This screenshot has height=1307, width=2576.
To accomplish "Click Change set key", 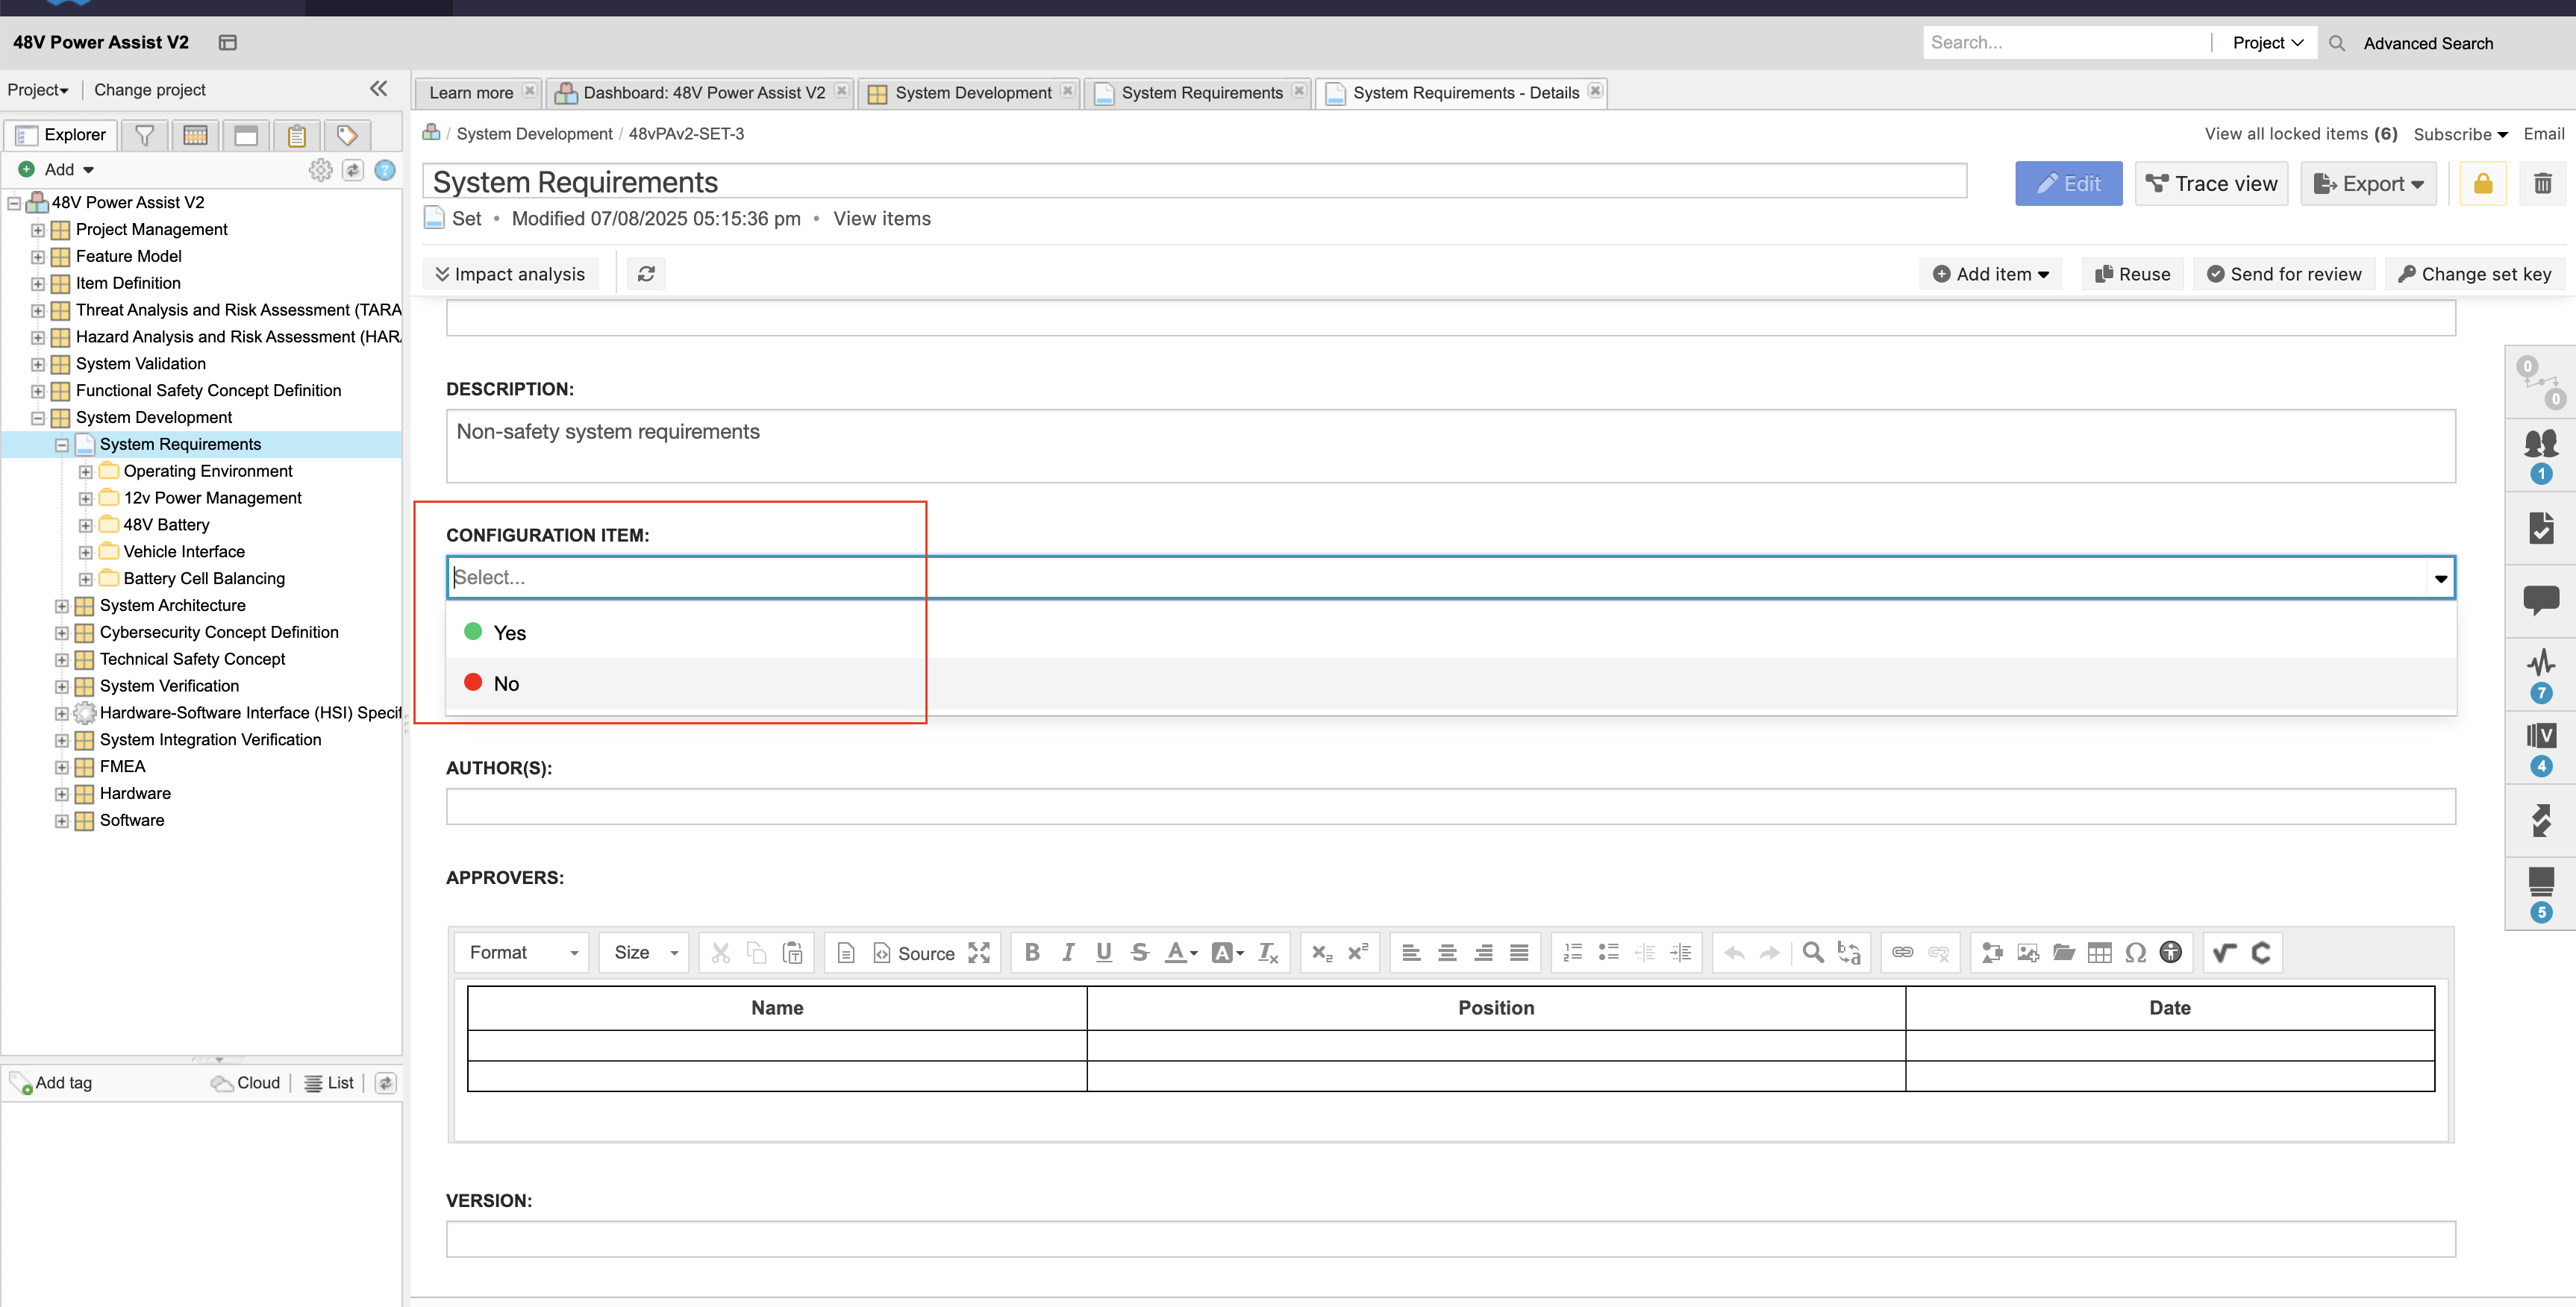I will tap(2474, 274).
